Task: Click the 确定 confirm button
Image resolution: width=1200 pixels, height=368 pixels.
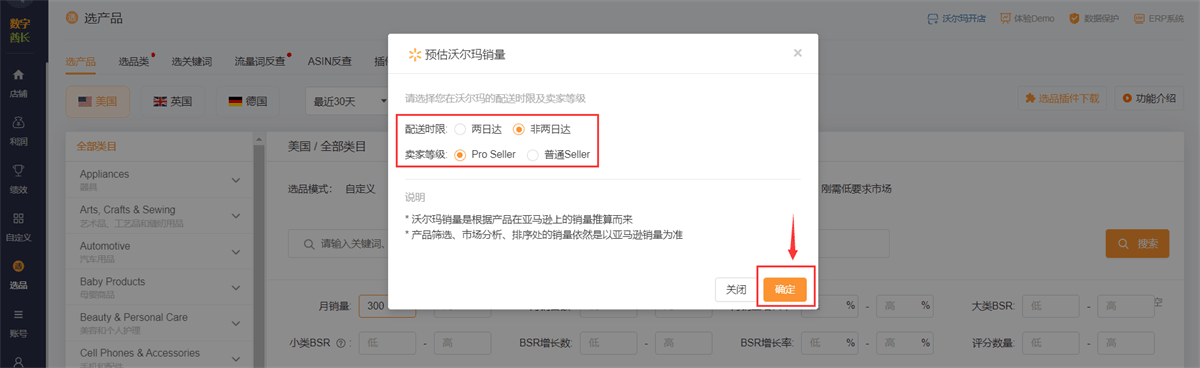Action: pyautogui.click(x=785, y=289)
